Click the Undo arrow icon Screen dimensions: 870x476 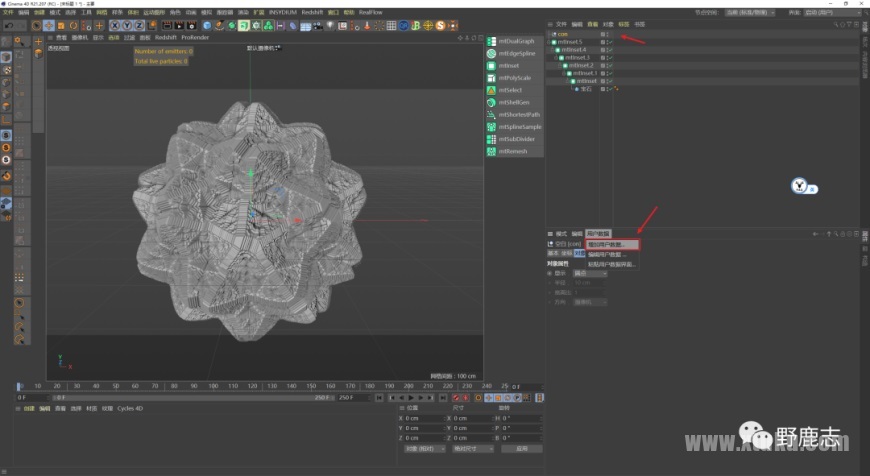click(x=9, y=26)
